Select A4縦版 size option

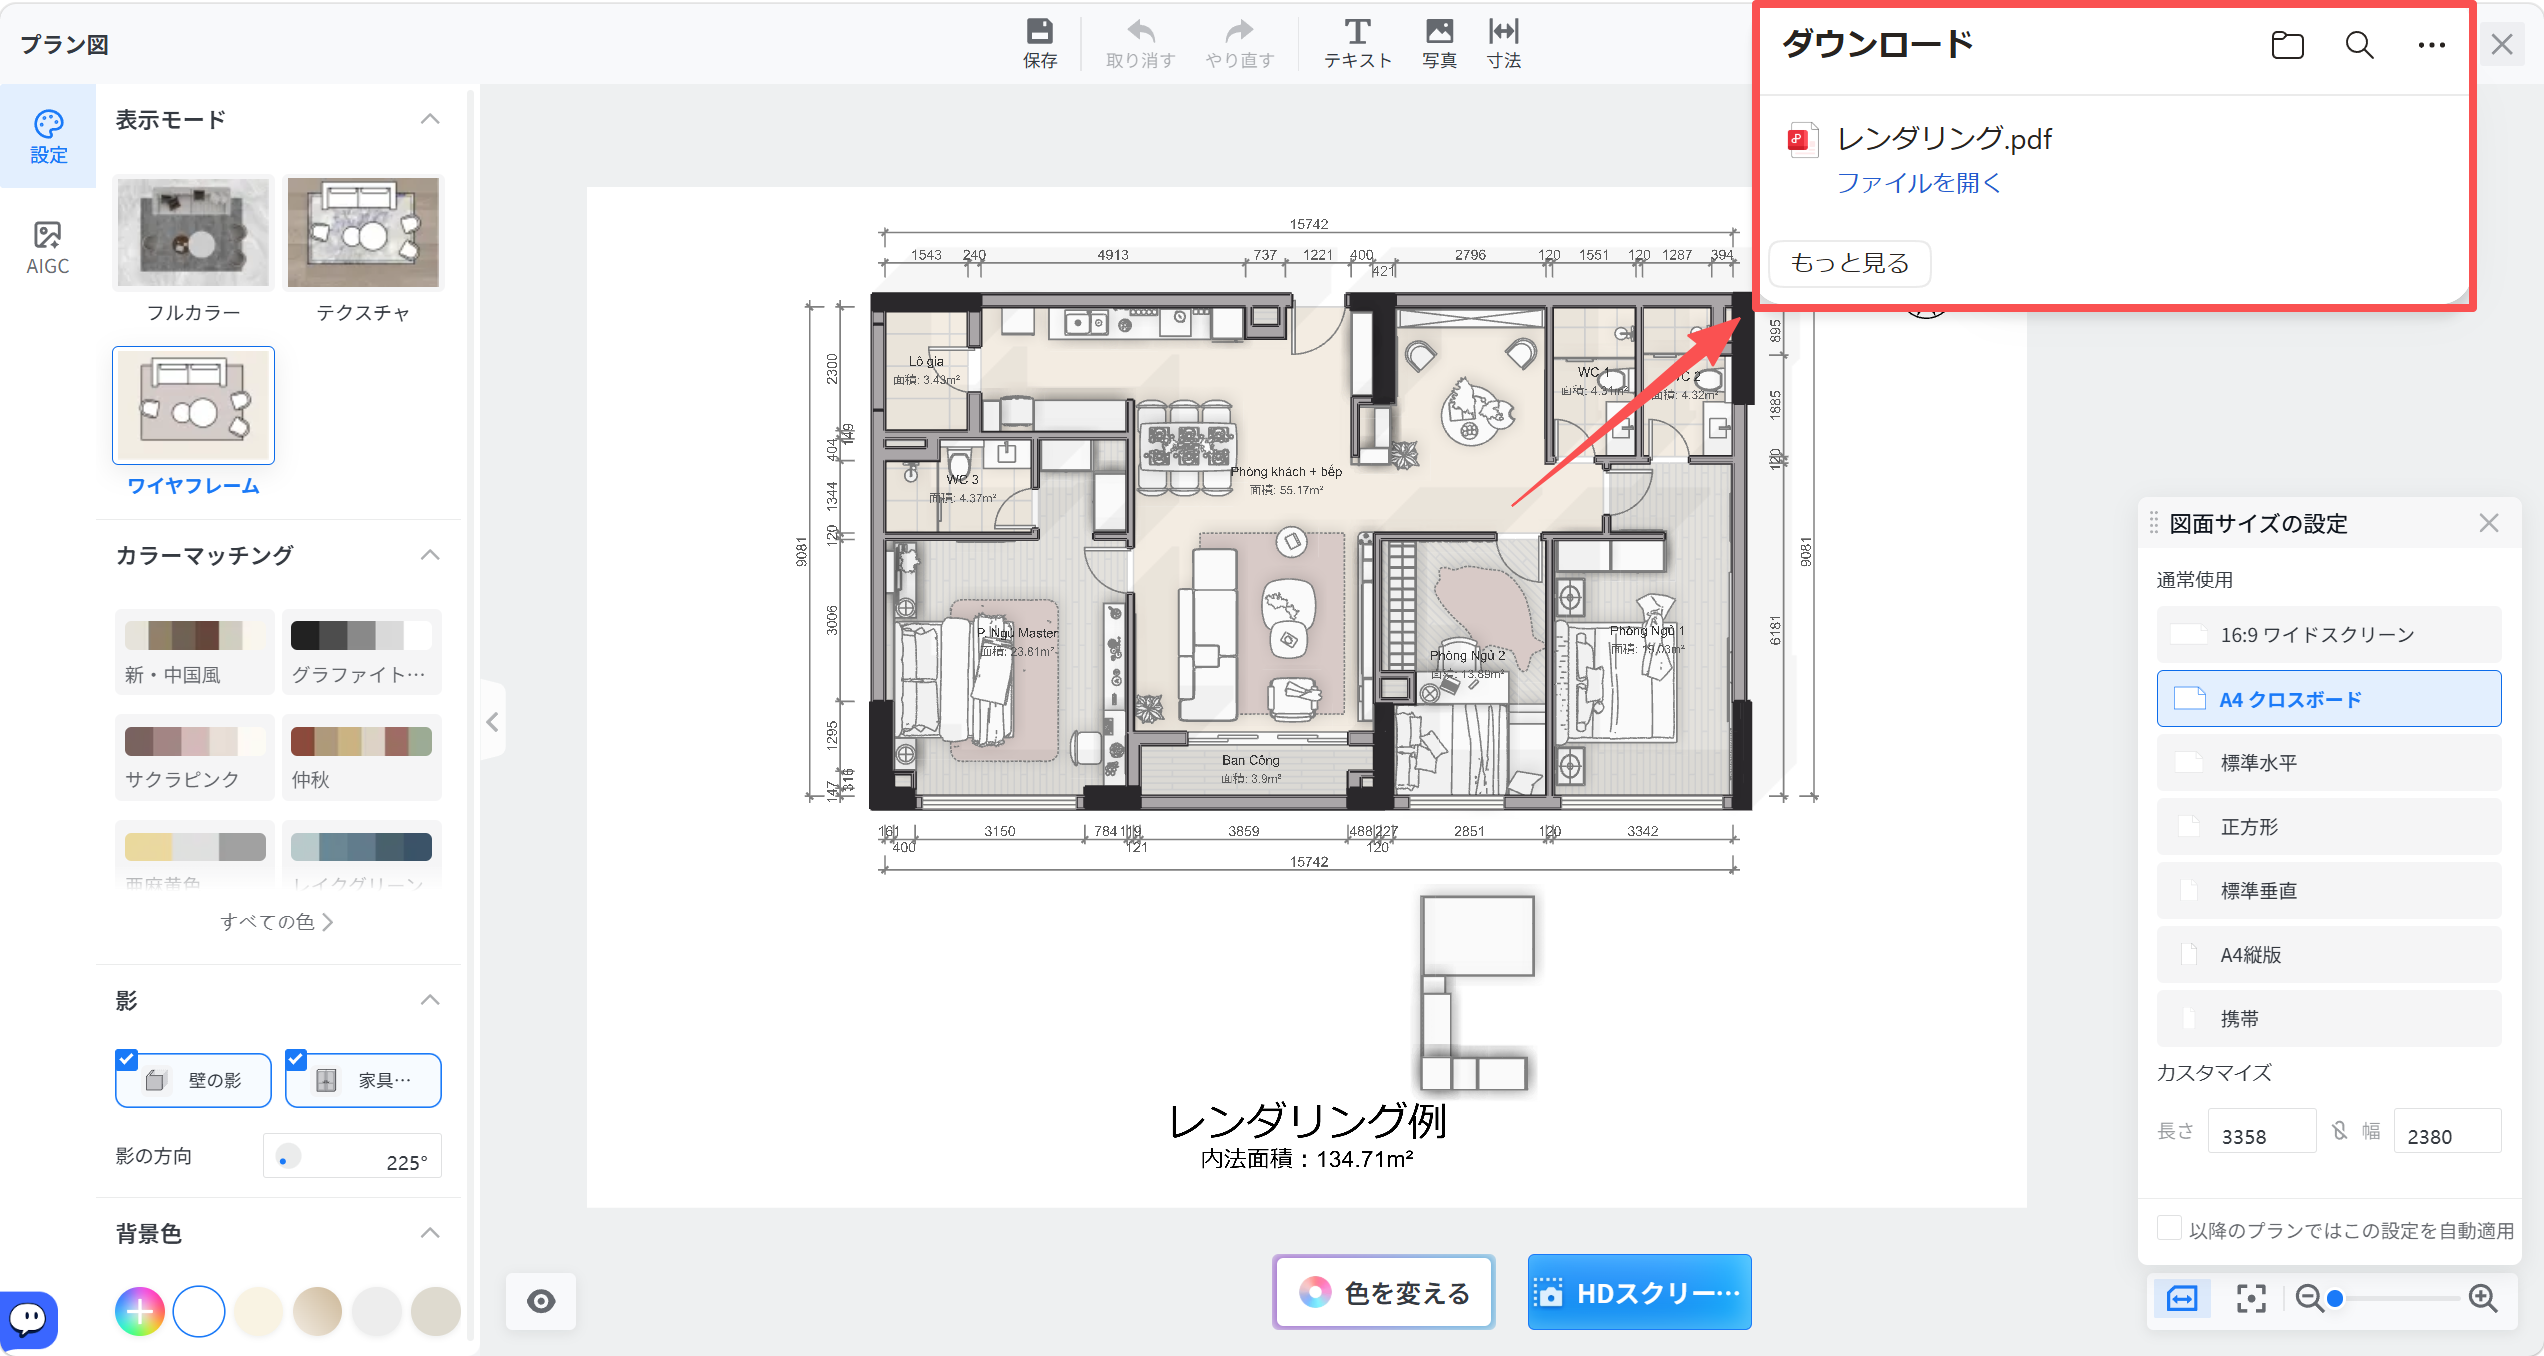[2329, 955]
